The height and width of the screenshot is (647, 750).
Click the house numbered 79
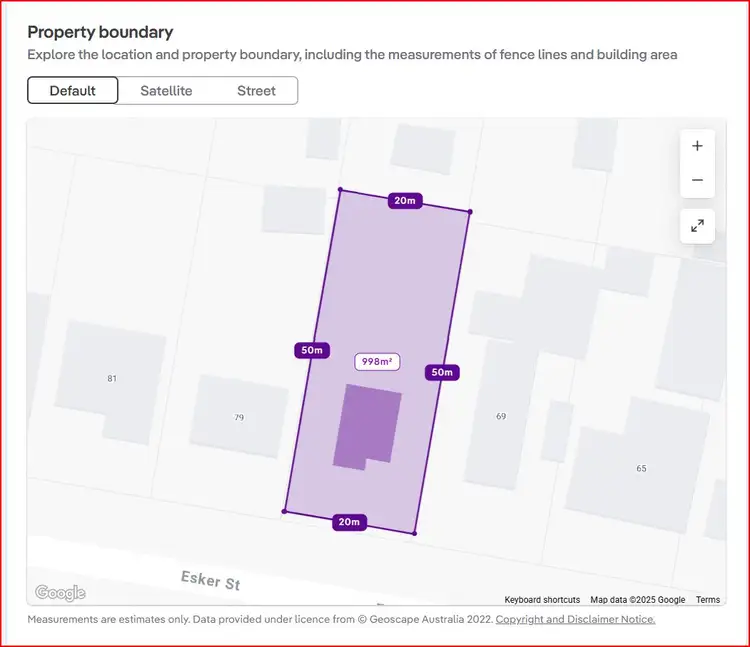pos(239,417)
